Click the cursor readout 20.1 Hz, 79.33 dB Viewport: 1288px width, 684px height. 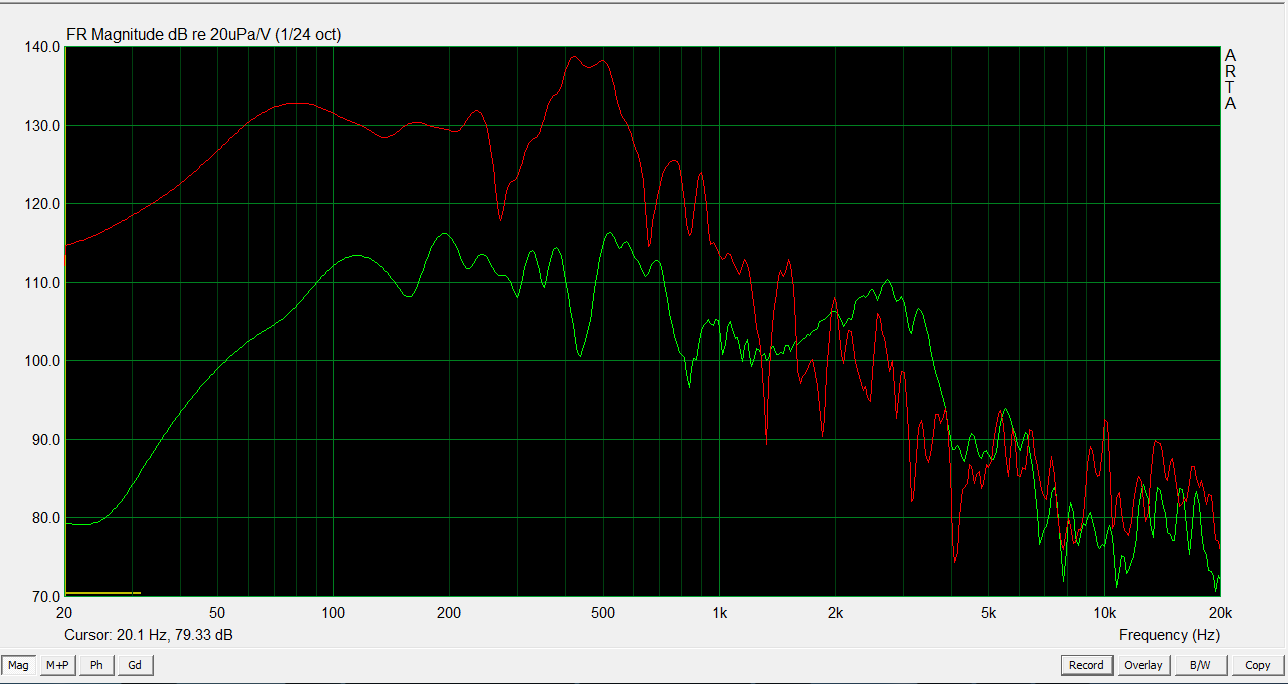point(149,635)
